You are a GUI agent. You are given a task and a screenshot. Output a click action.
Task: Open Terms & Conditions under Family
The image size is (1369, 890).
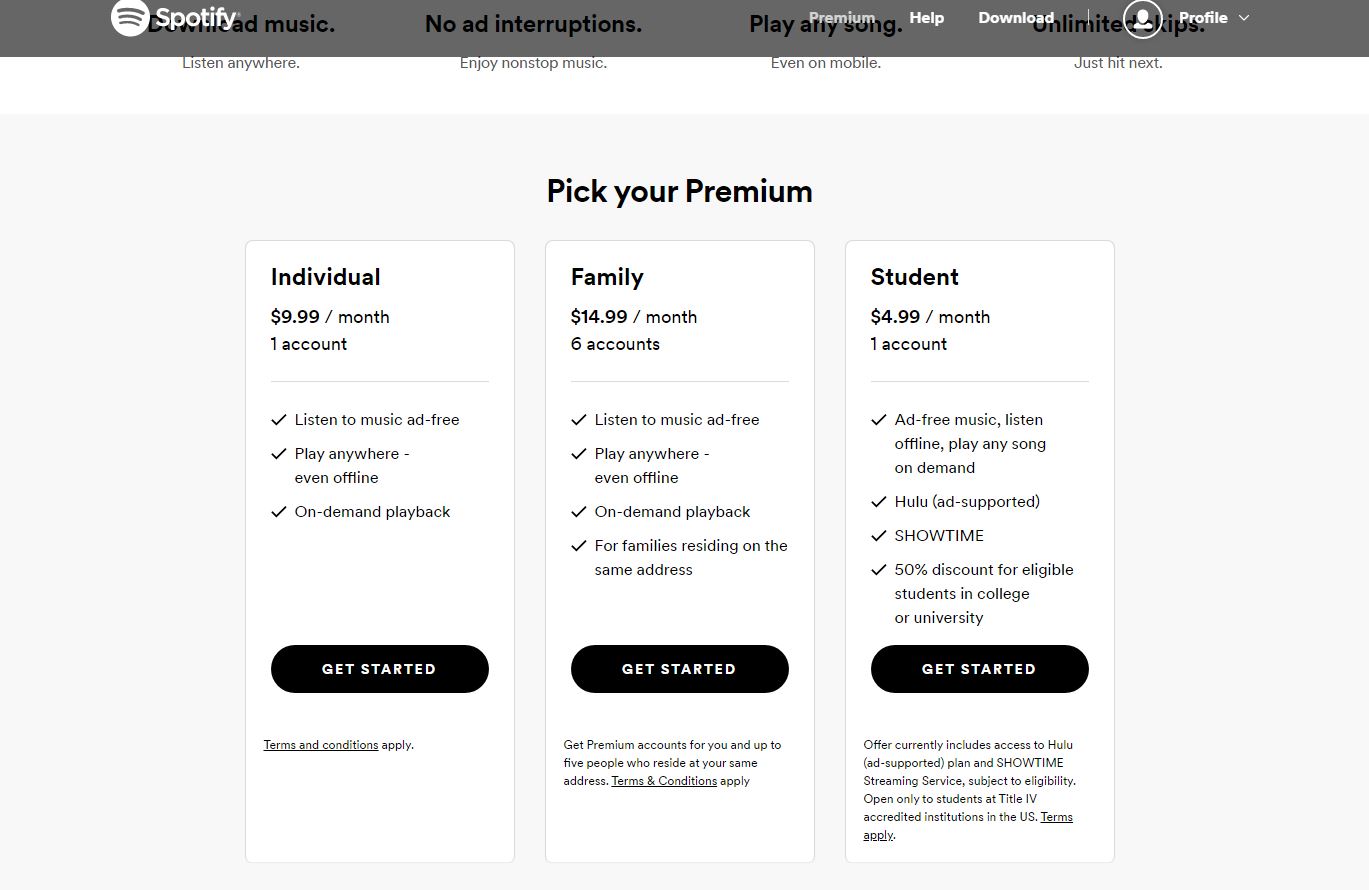(x=664, y=781)
